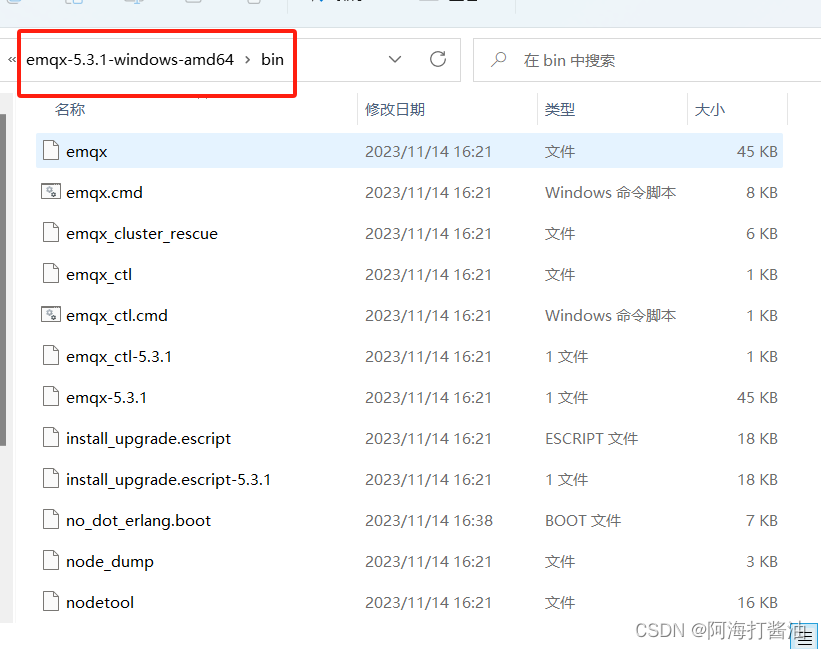This screenshot has width=821, height=649.
Task: Click the 7 KB size of no_dot_erlang.boot
Action: [x=762, y=521]
